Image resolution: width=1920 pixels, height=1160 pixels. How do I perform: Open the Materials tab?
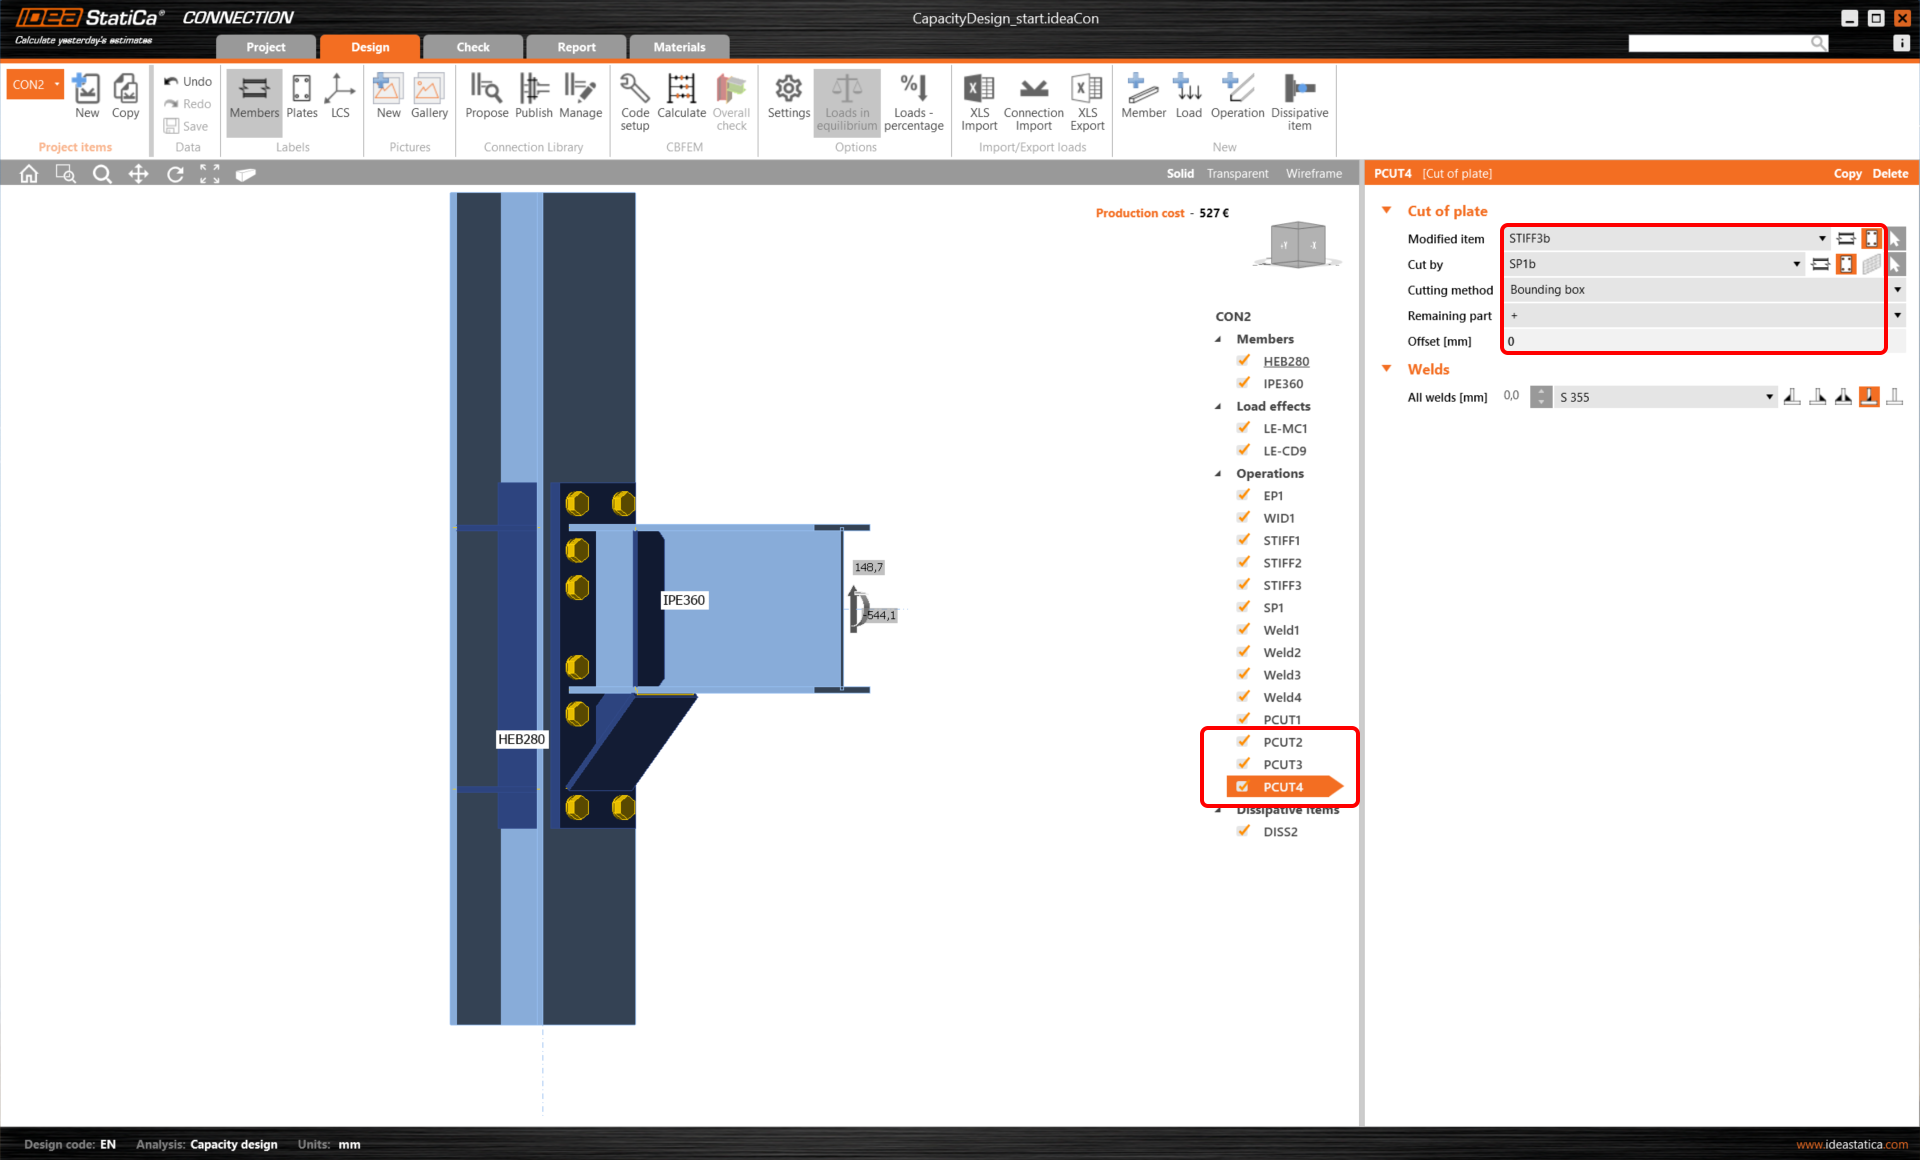point(679,47)
